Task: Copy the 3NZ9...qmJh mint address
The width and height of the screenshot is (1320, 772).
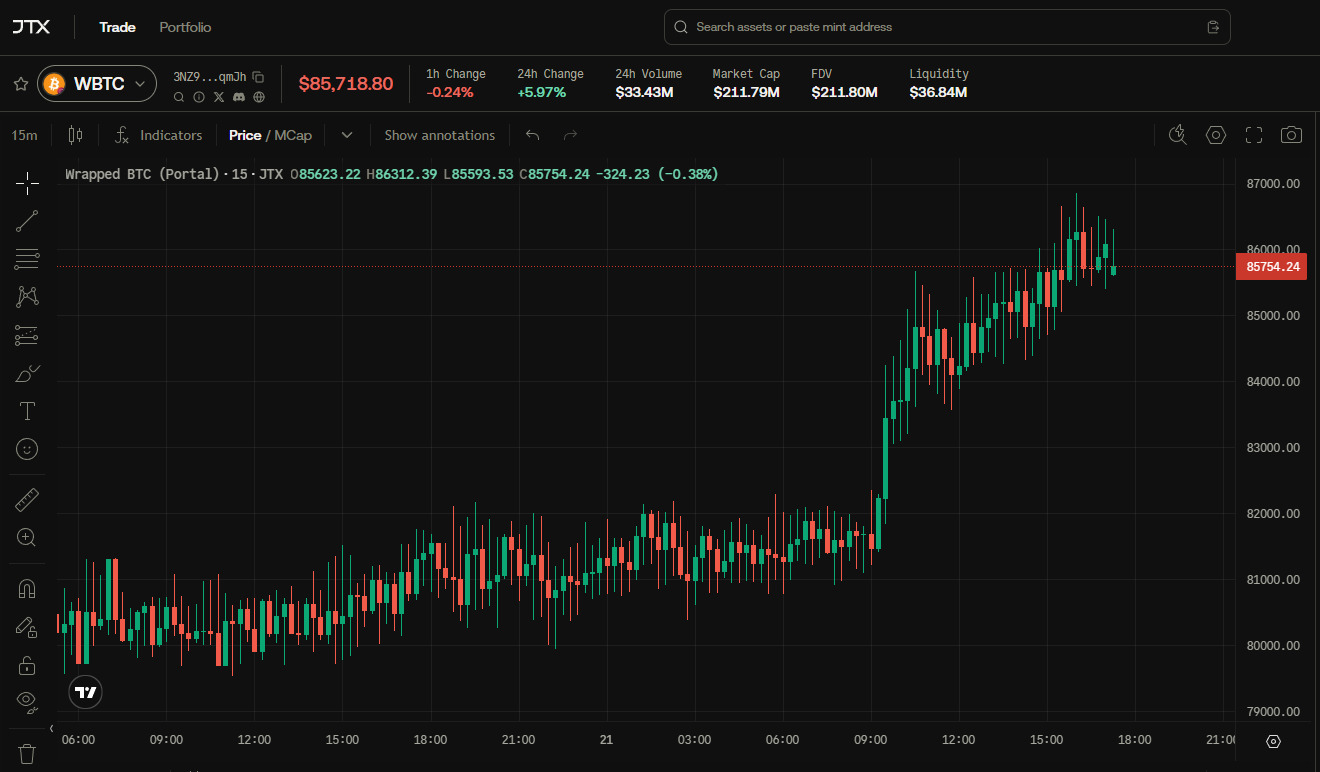Action: click(258, 76)
